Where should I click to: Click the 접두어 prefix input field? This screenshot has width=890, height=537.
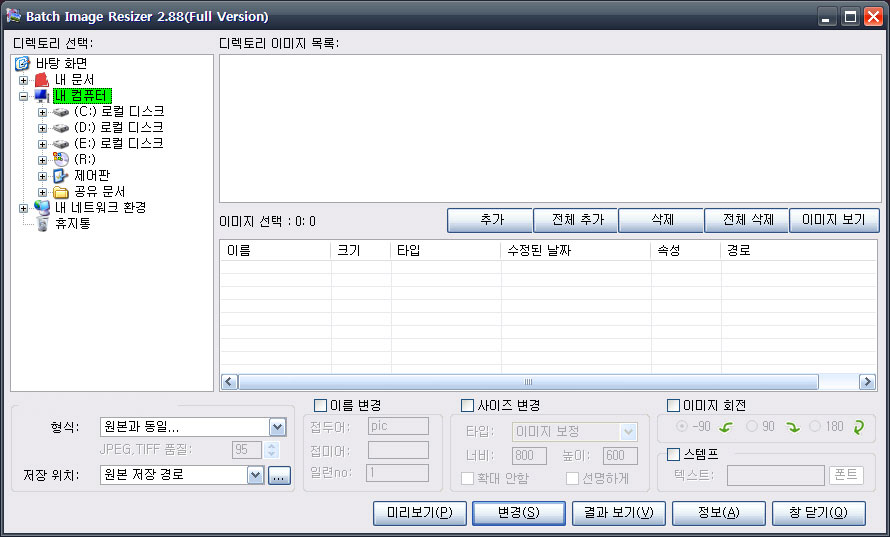click(398, 426)
